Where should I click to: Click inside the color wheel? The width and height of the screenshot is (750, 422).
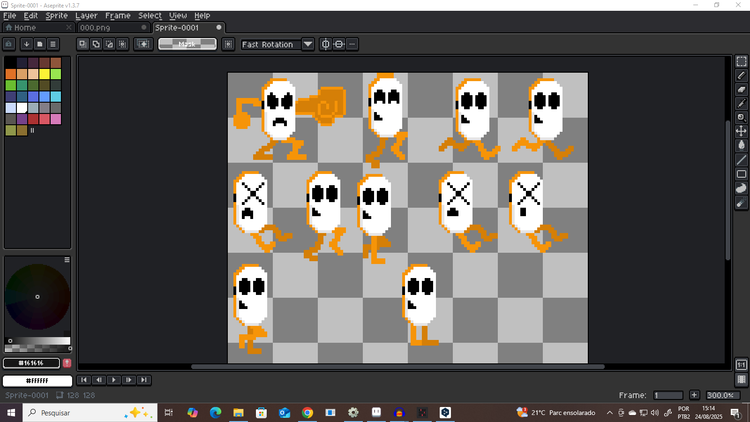pos(37,297)
